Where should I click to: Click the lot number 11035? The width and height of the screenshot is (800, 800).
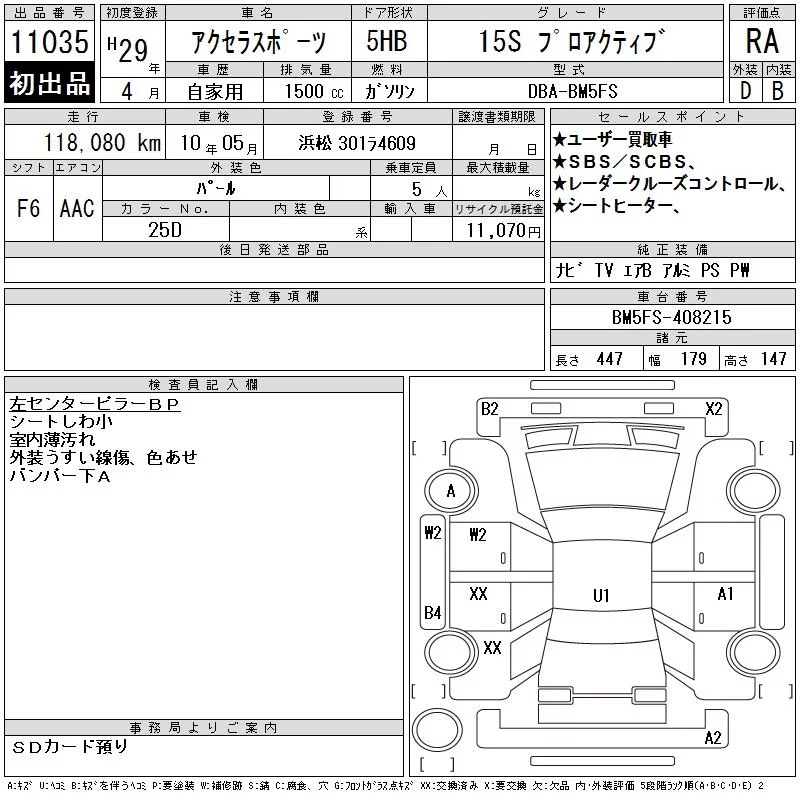click(49, 41)
